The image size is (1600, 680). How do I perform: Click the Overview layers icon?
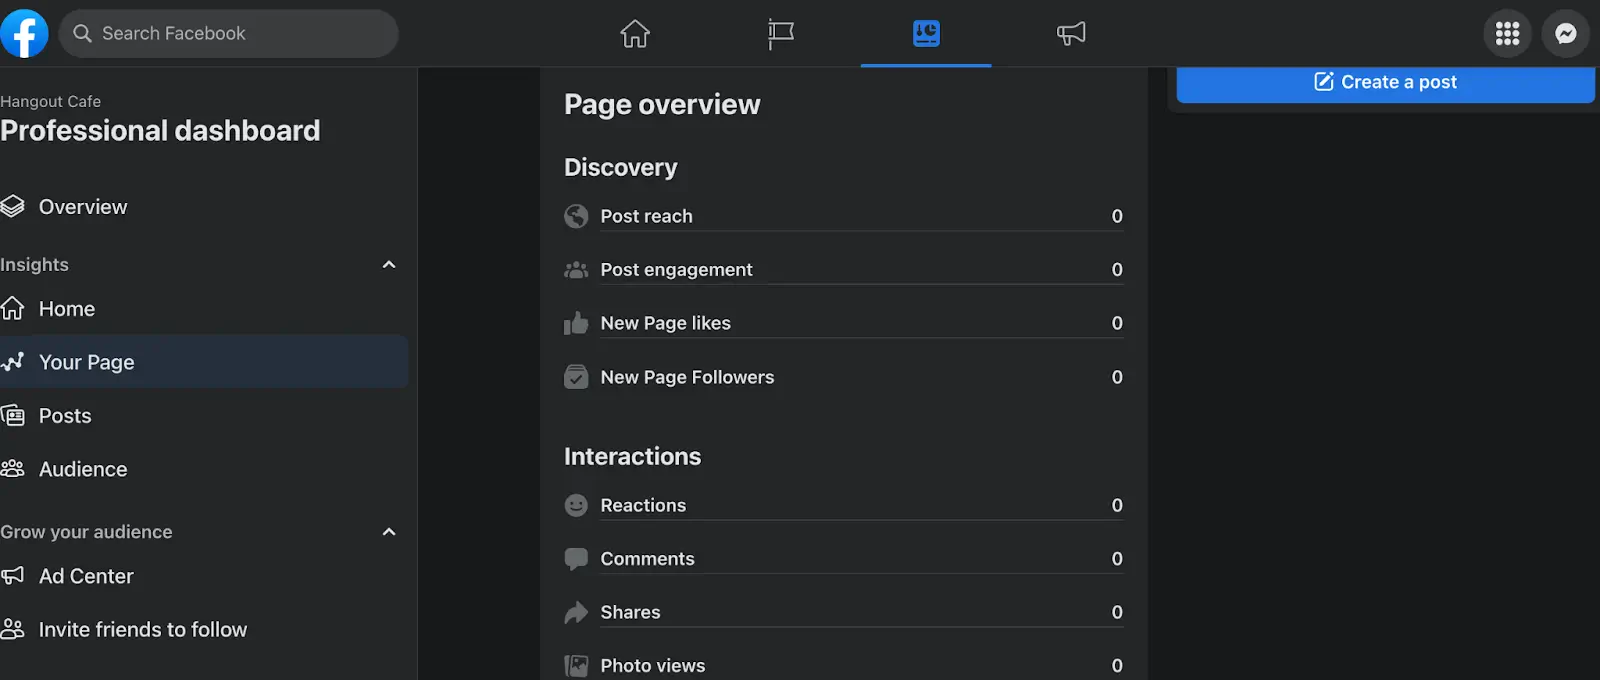[x=12, y=207]
